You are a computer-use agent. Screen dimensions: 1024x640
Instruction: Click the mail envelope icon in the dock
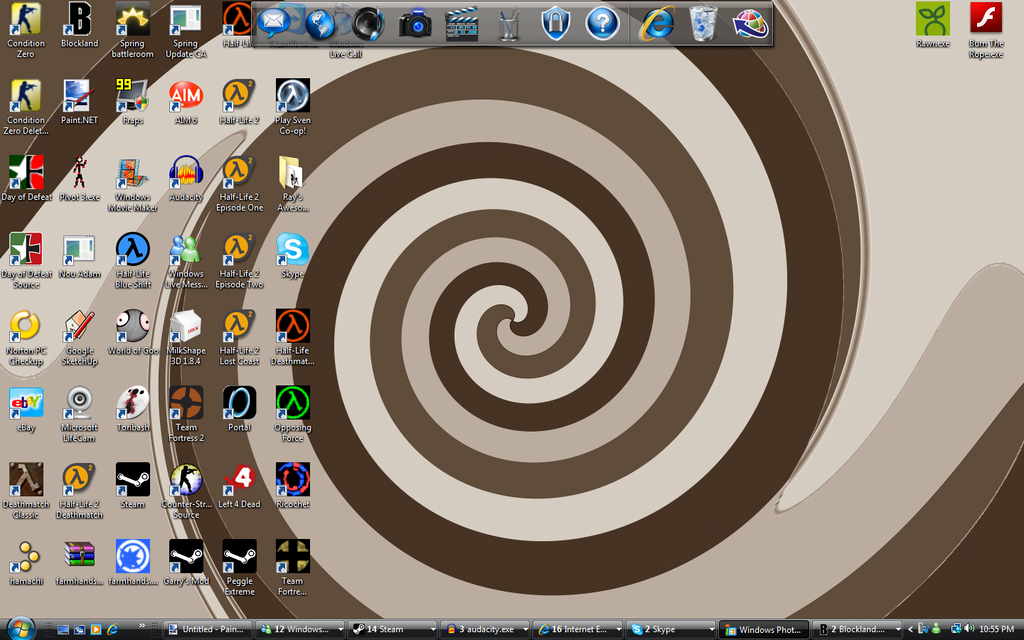click(274, 23)
